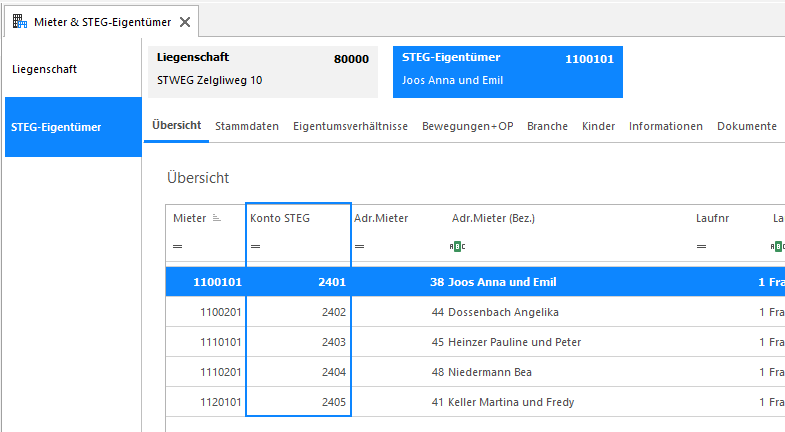This screenshot has height=432, width=785.
Task: Click the Adr.Mieter column header
Action: click(381, 218)
